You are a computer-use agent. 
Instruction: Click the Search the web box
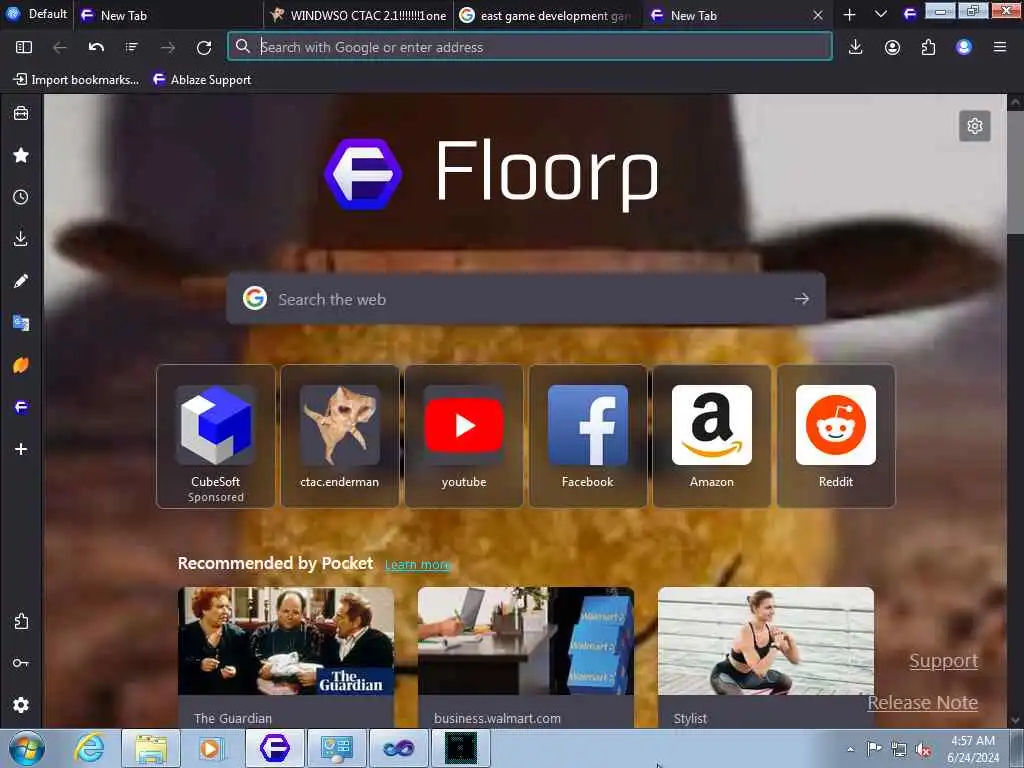[x=526, y=299]
